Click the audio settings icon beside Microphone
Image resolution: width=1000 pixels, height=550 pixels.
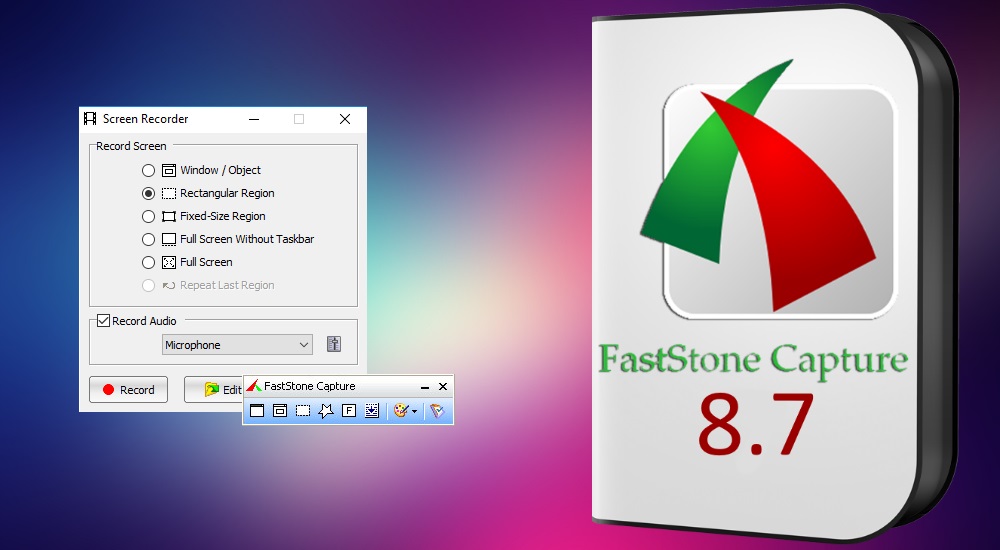click(x=334, y=345)
